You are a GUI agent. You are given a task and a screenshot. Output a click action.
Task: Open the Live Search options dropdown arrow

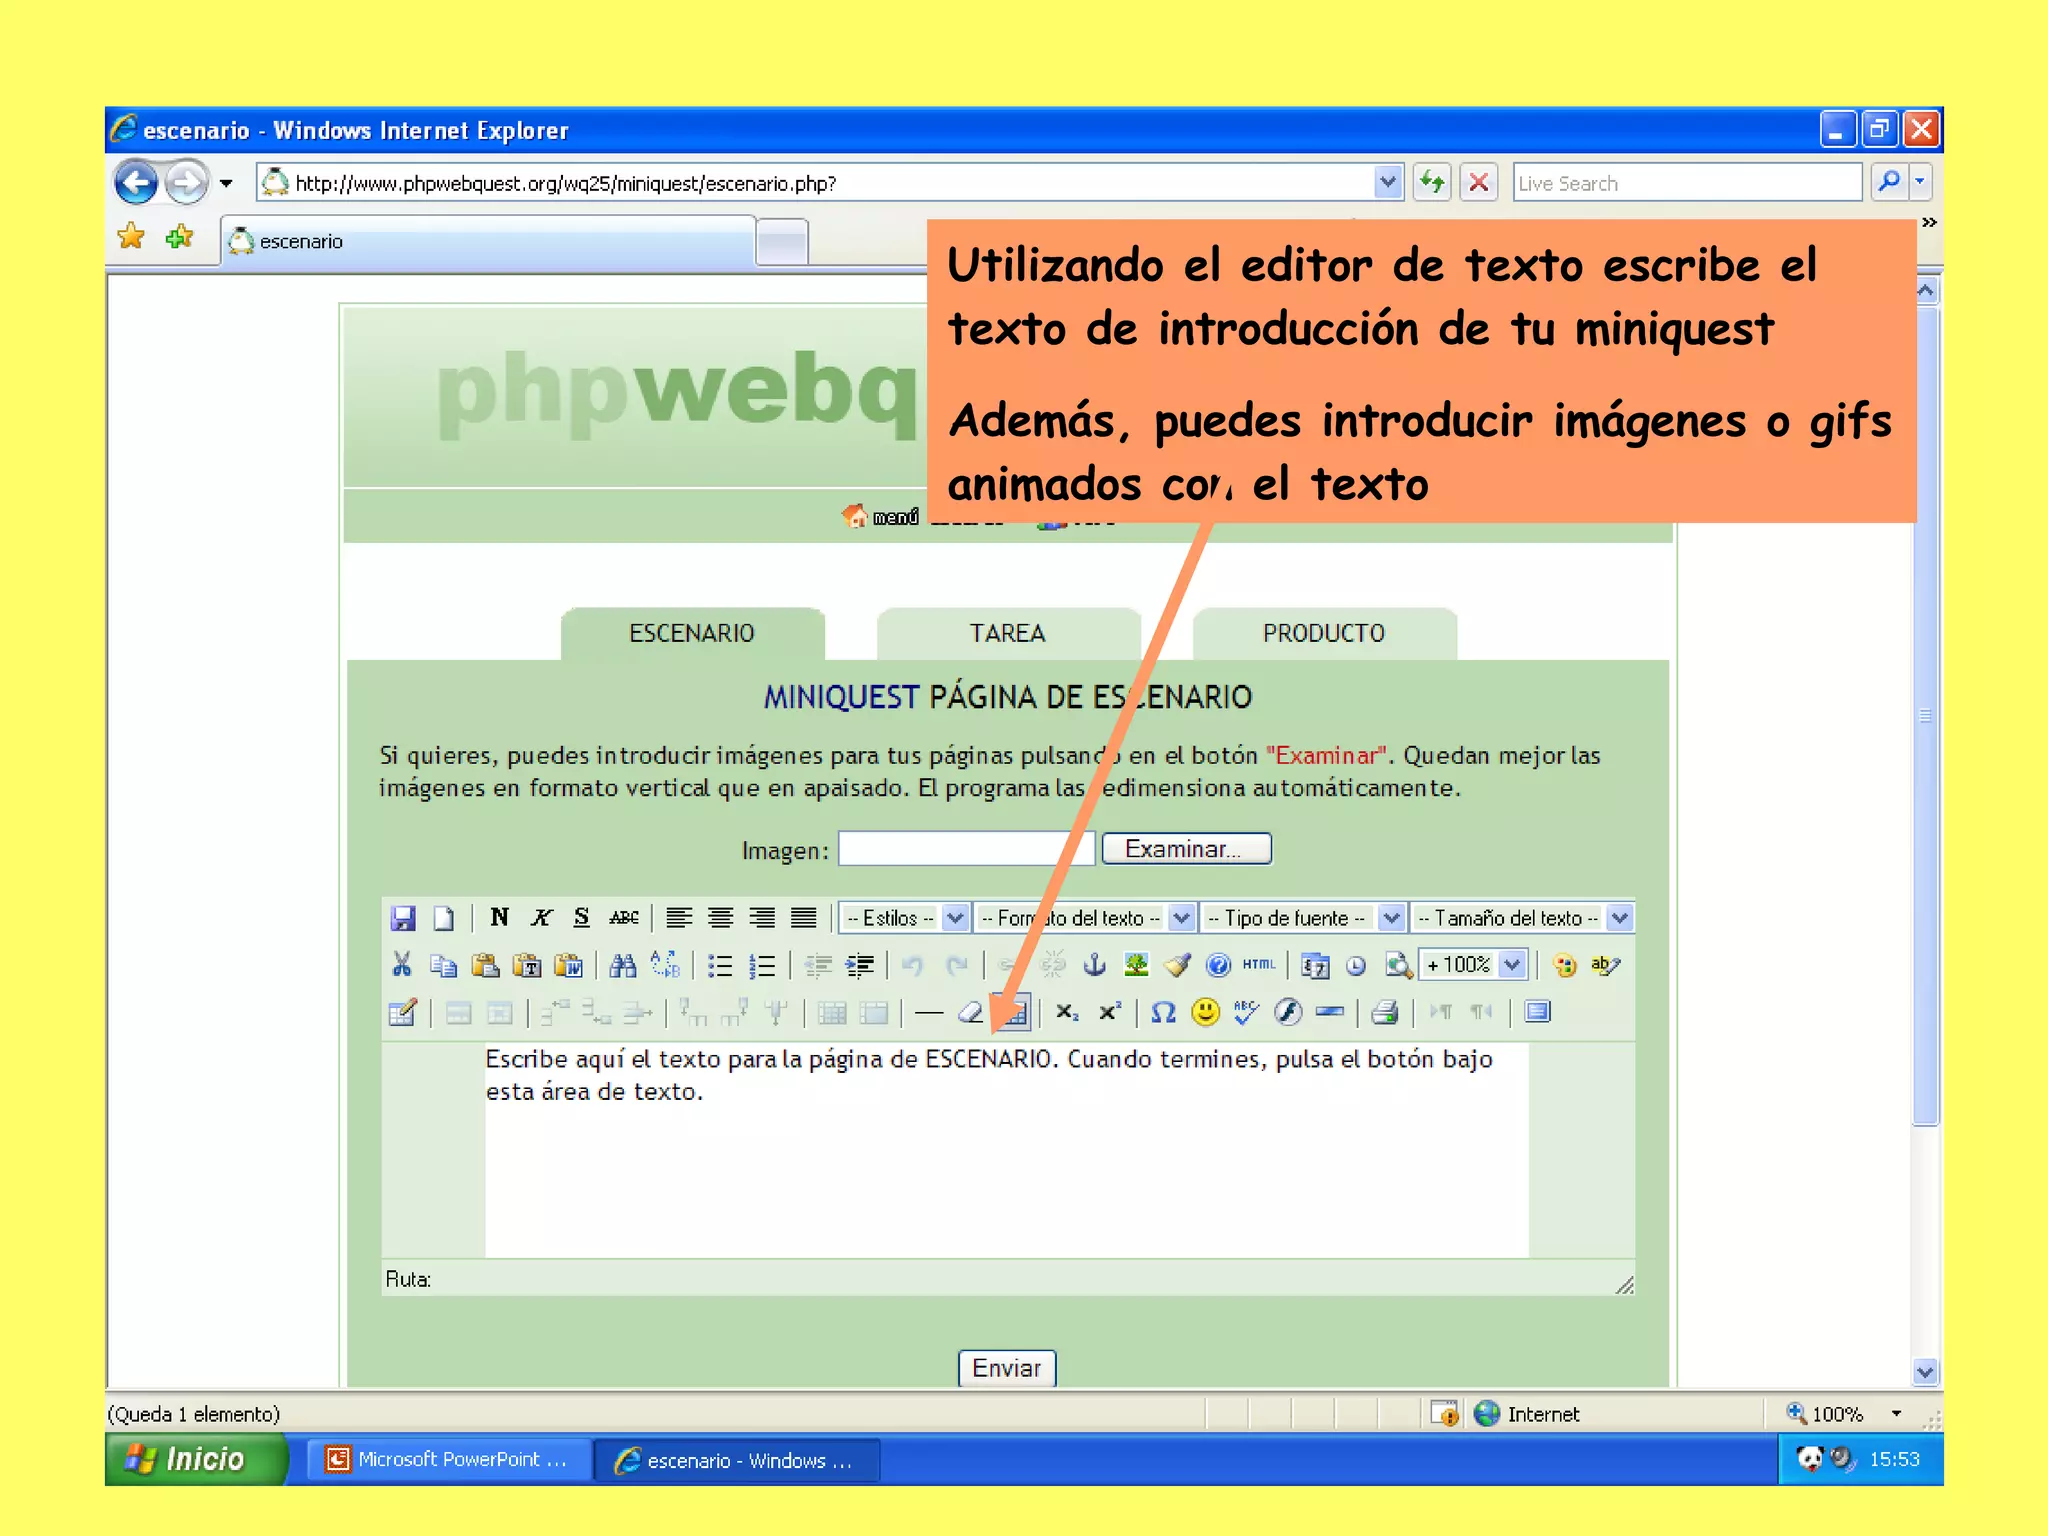[1920, 182]
